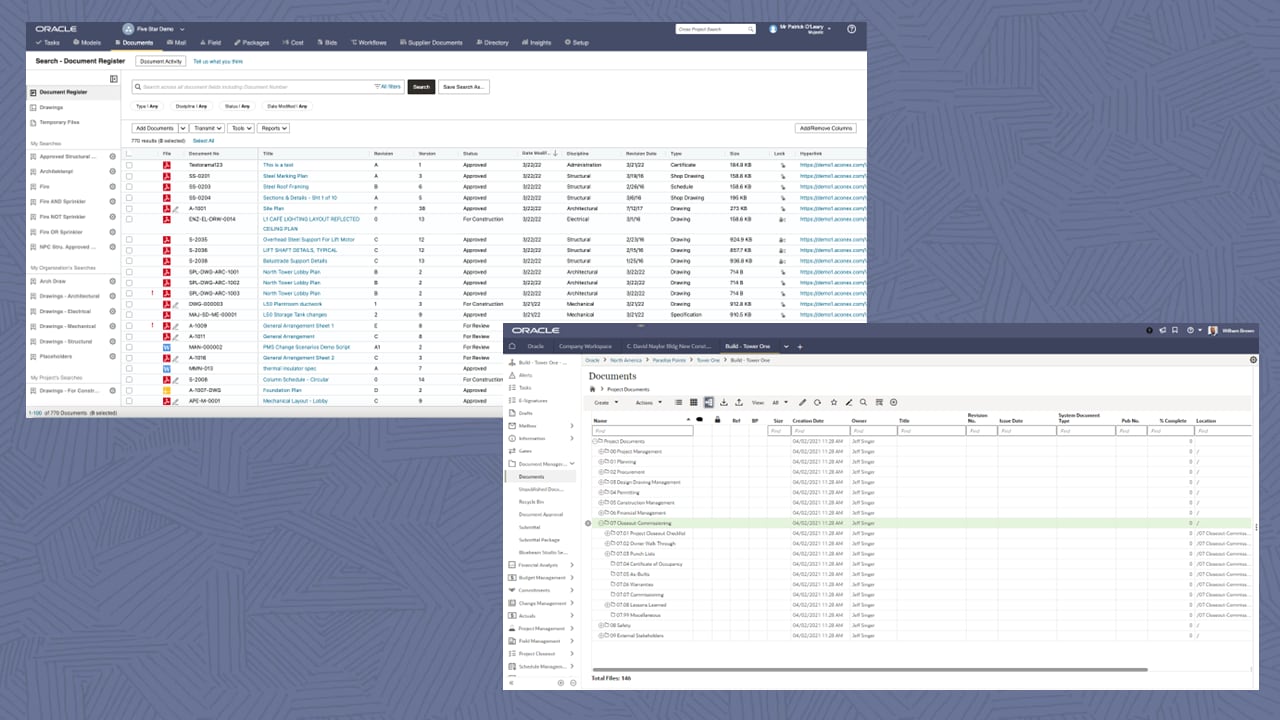The width and height of the screenshot is (1280, 720).
Task: Collapse the Aconex search sidebar panel
Action: click(x=114, y=78)
